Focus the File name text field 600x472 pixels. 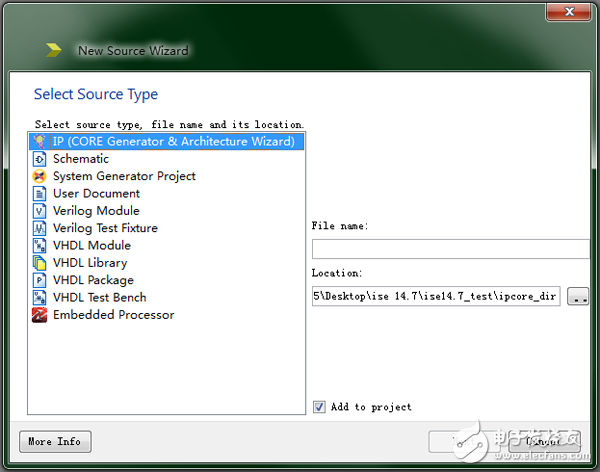(x=450, y=249)
